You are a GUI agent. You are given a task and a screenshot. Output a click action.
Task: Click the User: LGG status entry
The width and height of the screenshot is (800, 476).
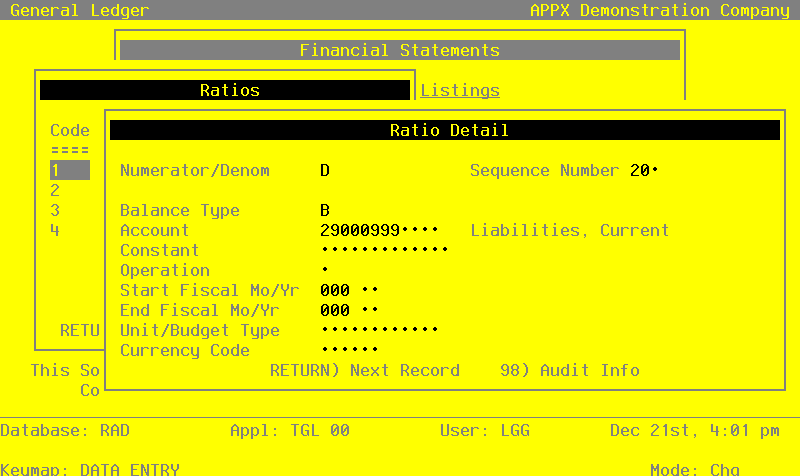pyautogui.click(x=485, y=431)
